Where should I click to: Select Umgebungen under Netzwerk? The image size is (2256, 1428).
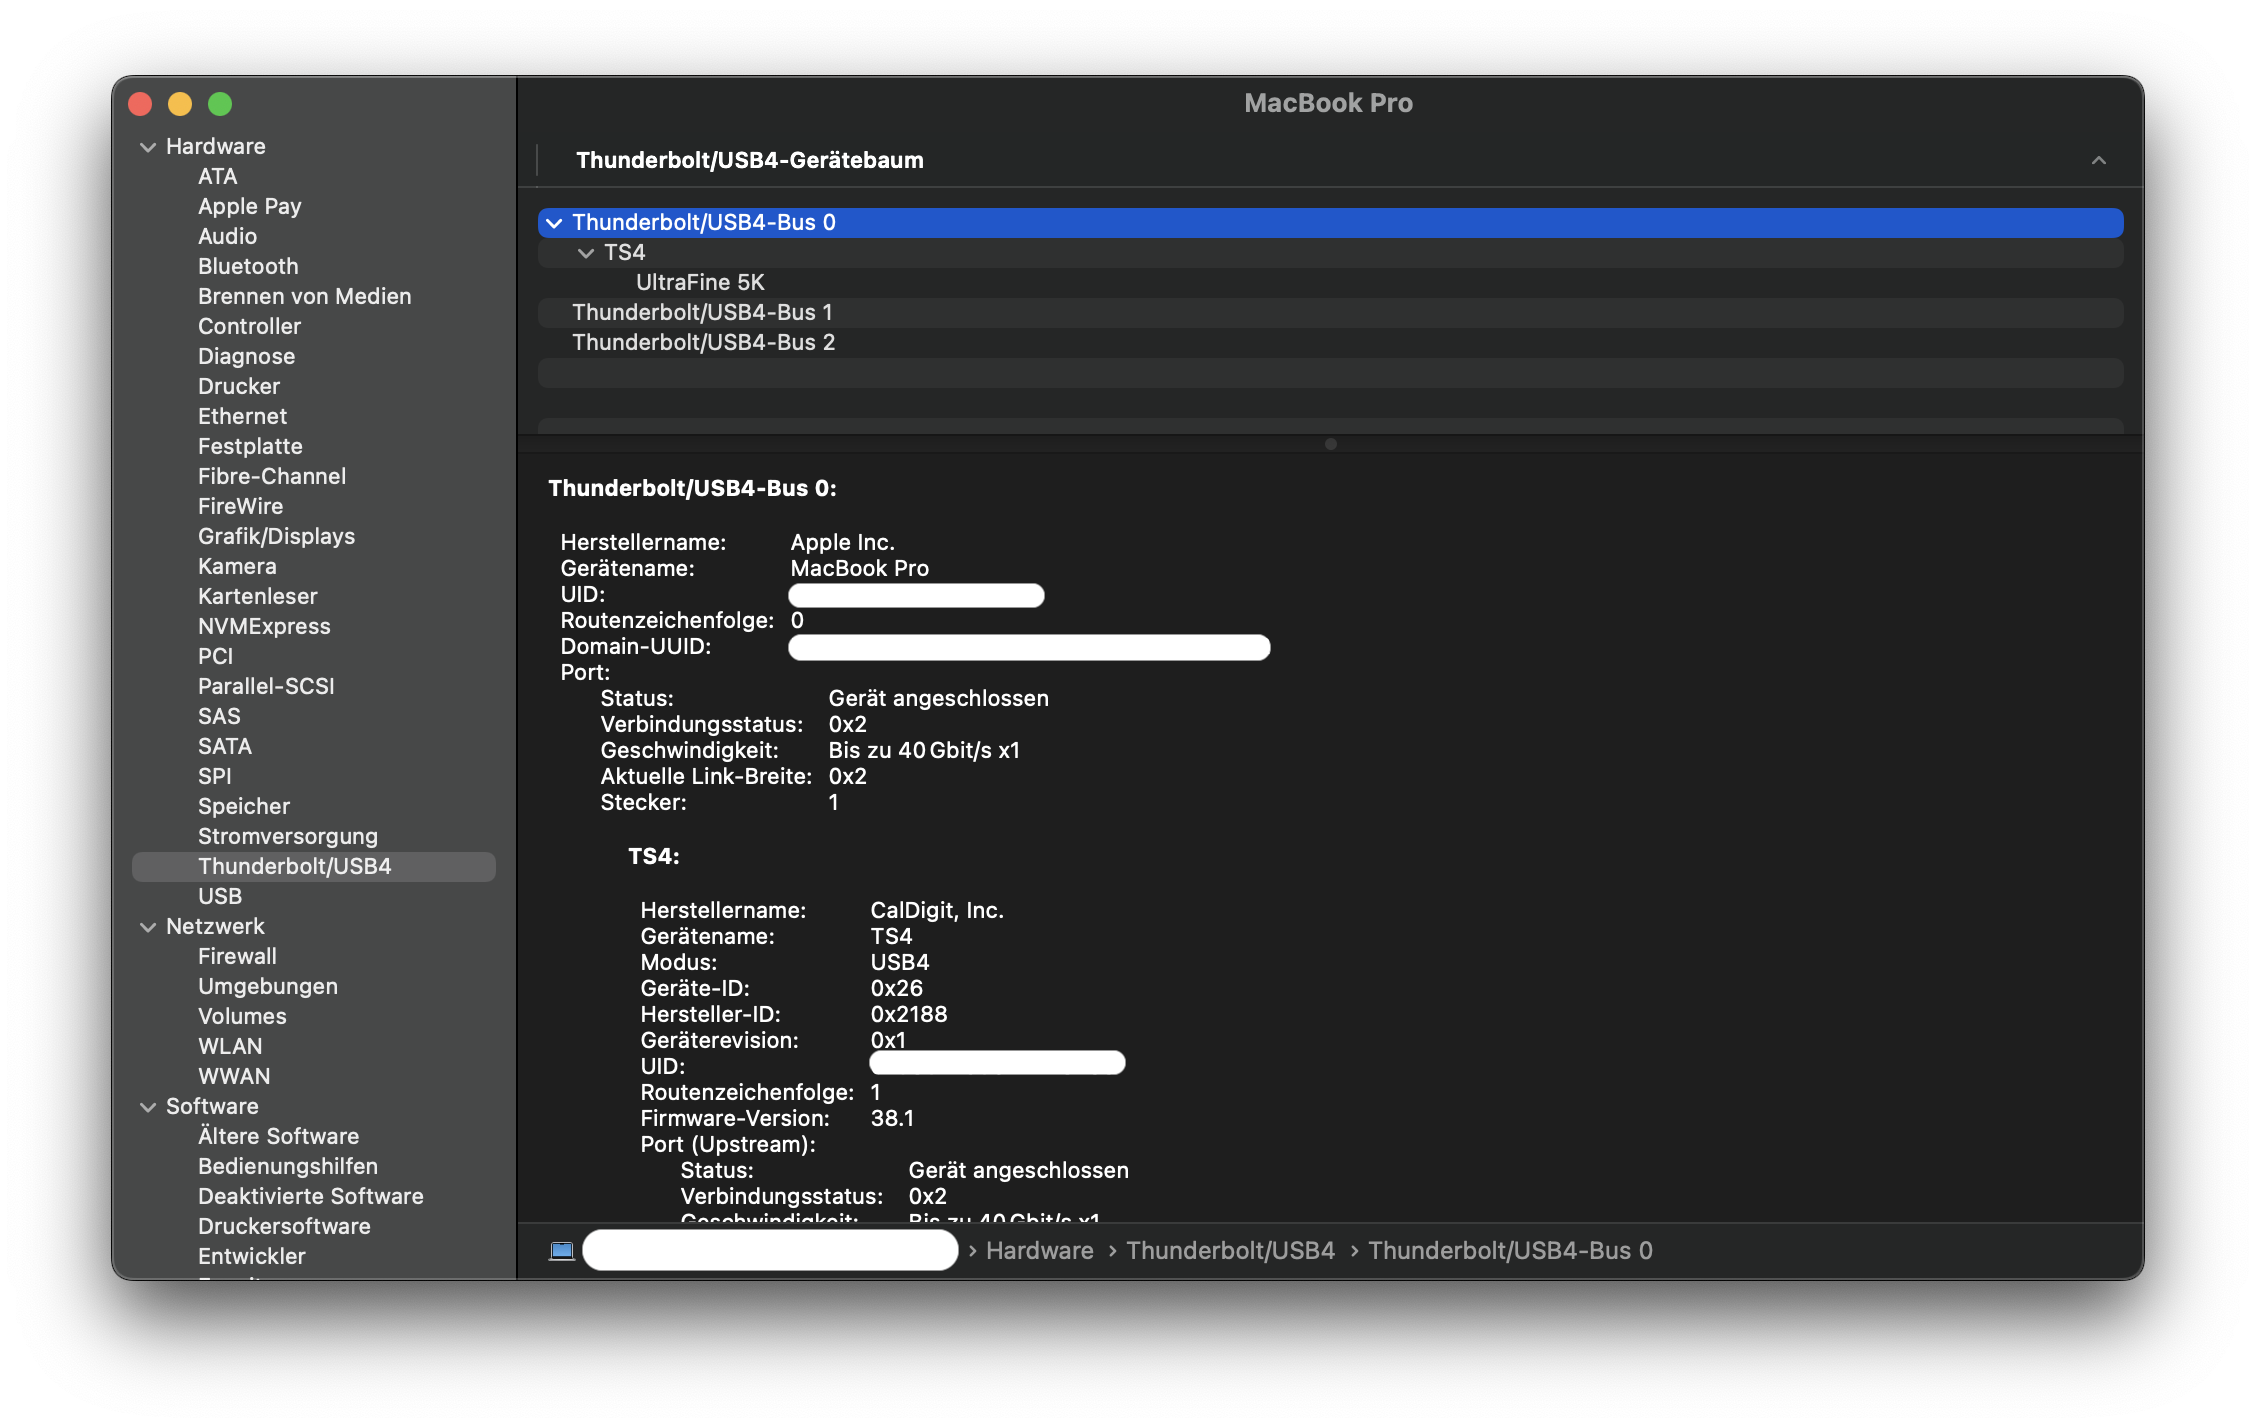click(x=268, y=986)
